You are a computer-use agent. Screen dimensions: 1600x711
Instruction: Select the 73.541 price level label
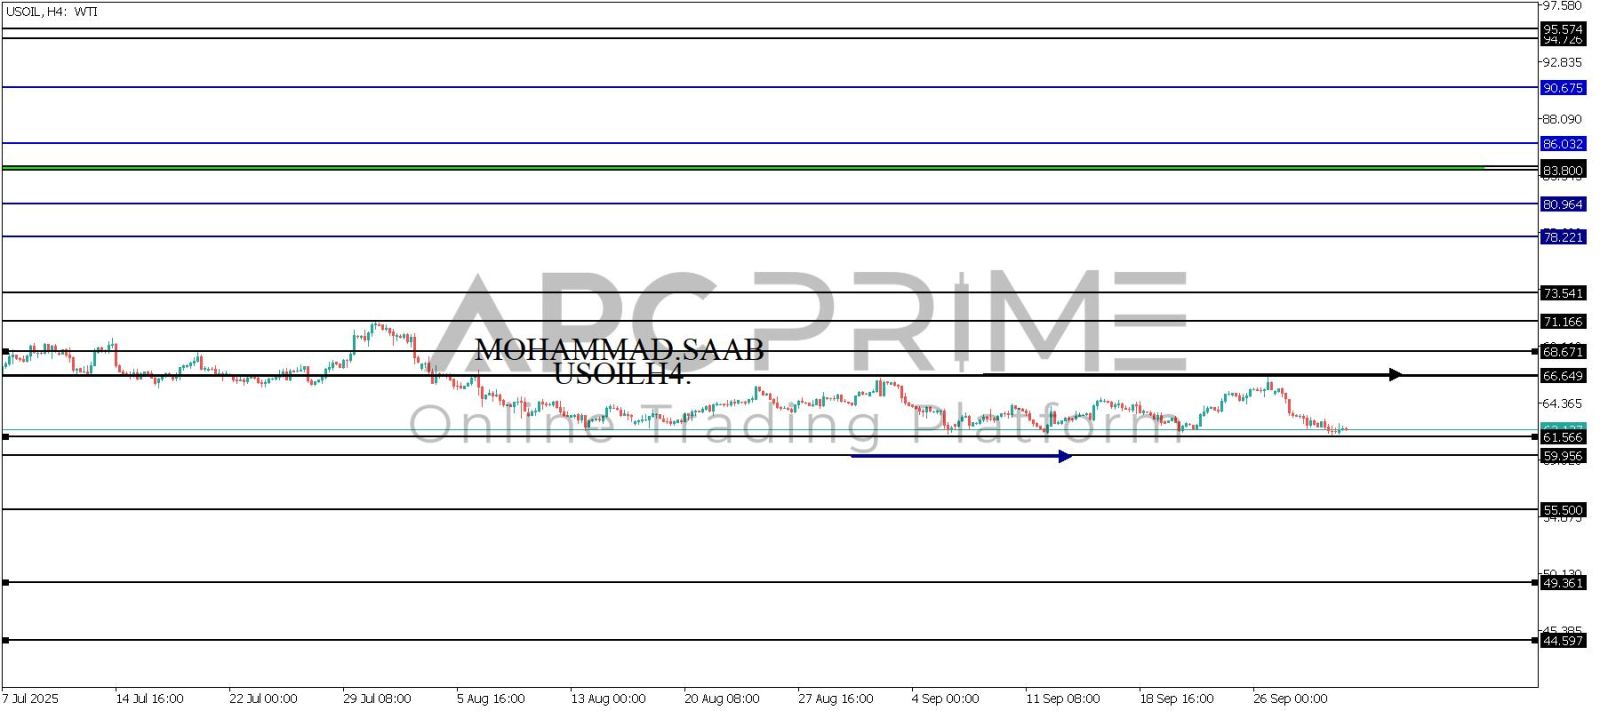coord(1562,293)
